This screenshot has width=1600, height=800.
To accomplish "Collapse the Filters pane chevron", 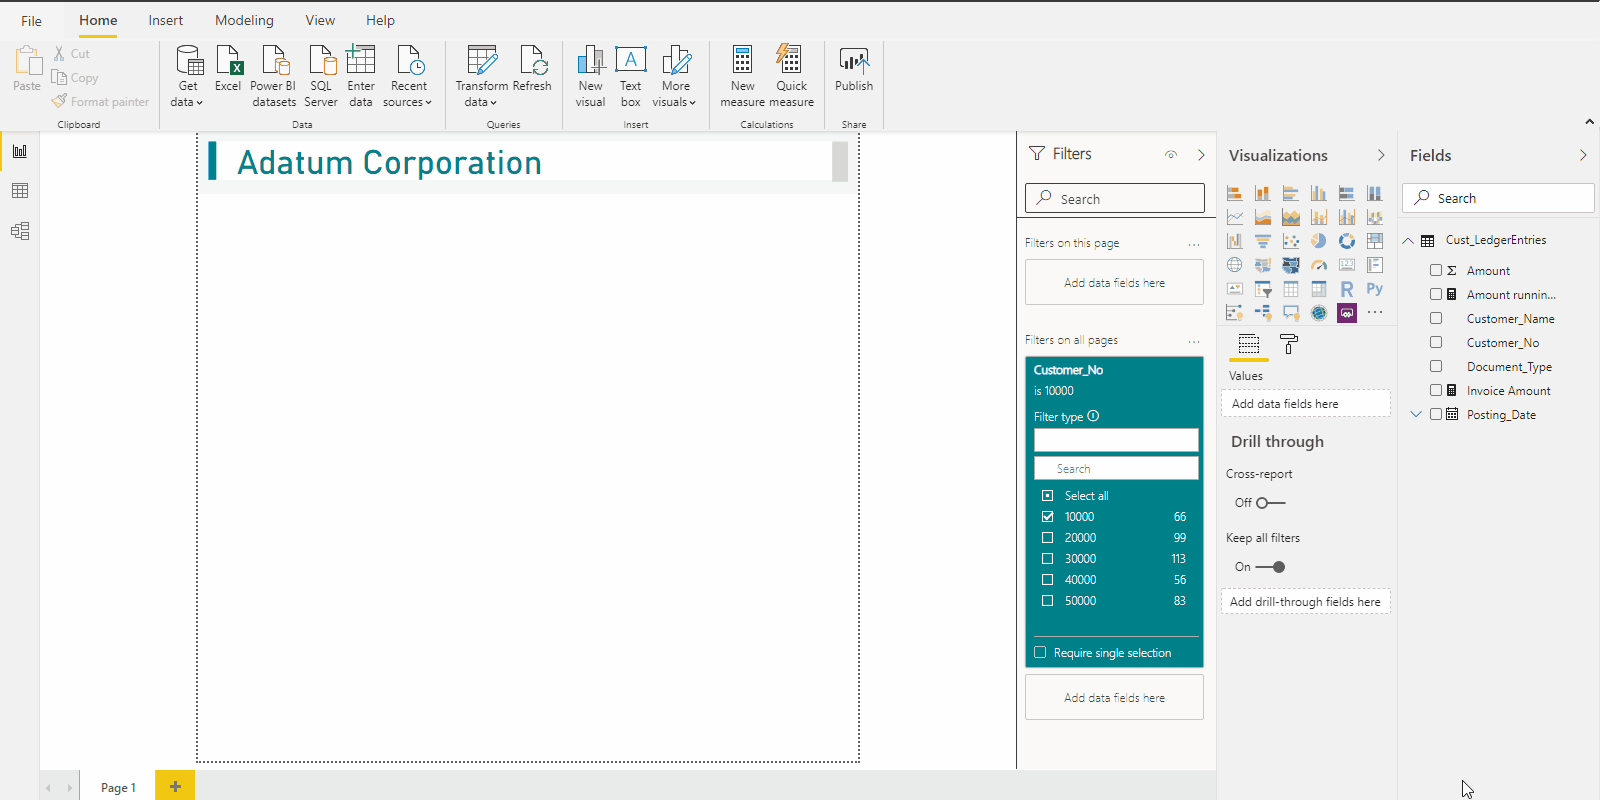I will [x=1201, y=155].
